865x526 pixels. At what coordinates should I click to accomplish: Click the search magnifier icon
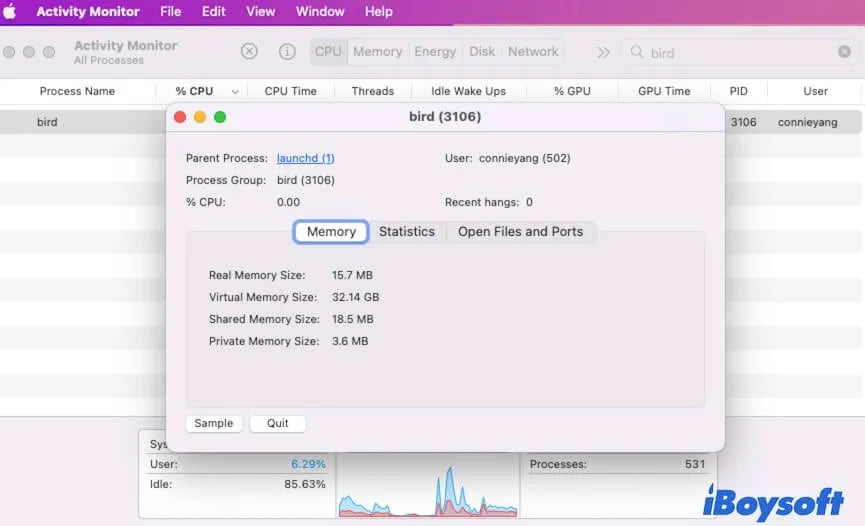tap(636, 52)
